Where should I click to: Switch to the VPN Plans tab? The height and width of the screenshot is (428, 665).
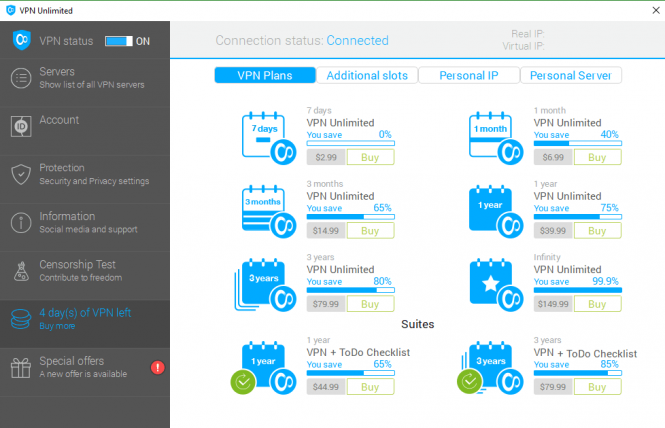(x=265, y=76)
